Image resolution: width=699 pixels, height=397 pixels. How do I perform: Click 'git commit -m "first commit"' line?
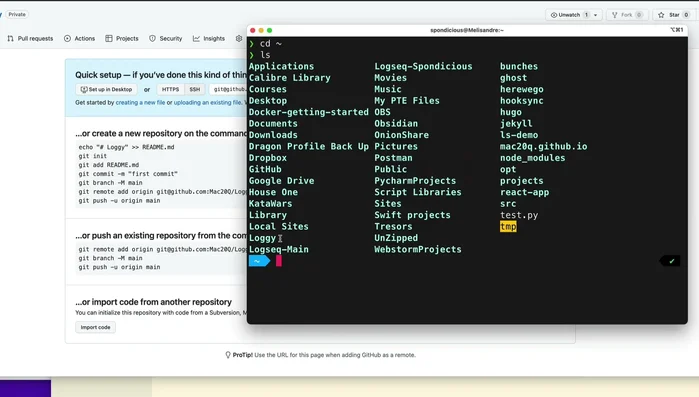coord(128,174)
